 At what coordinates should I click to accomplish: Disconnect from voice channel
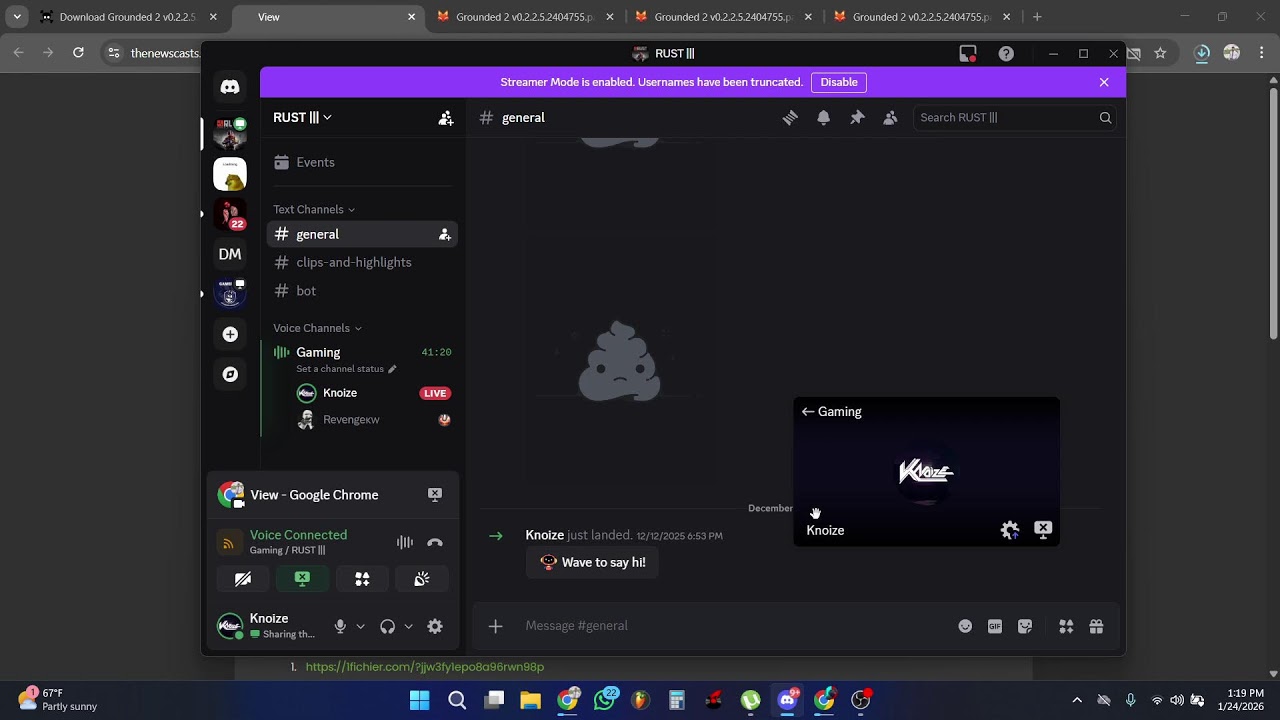[x=435, y=542]
